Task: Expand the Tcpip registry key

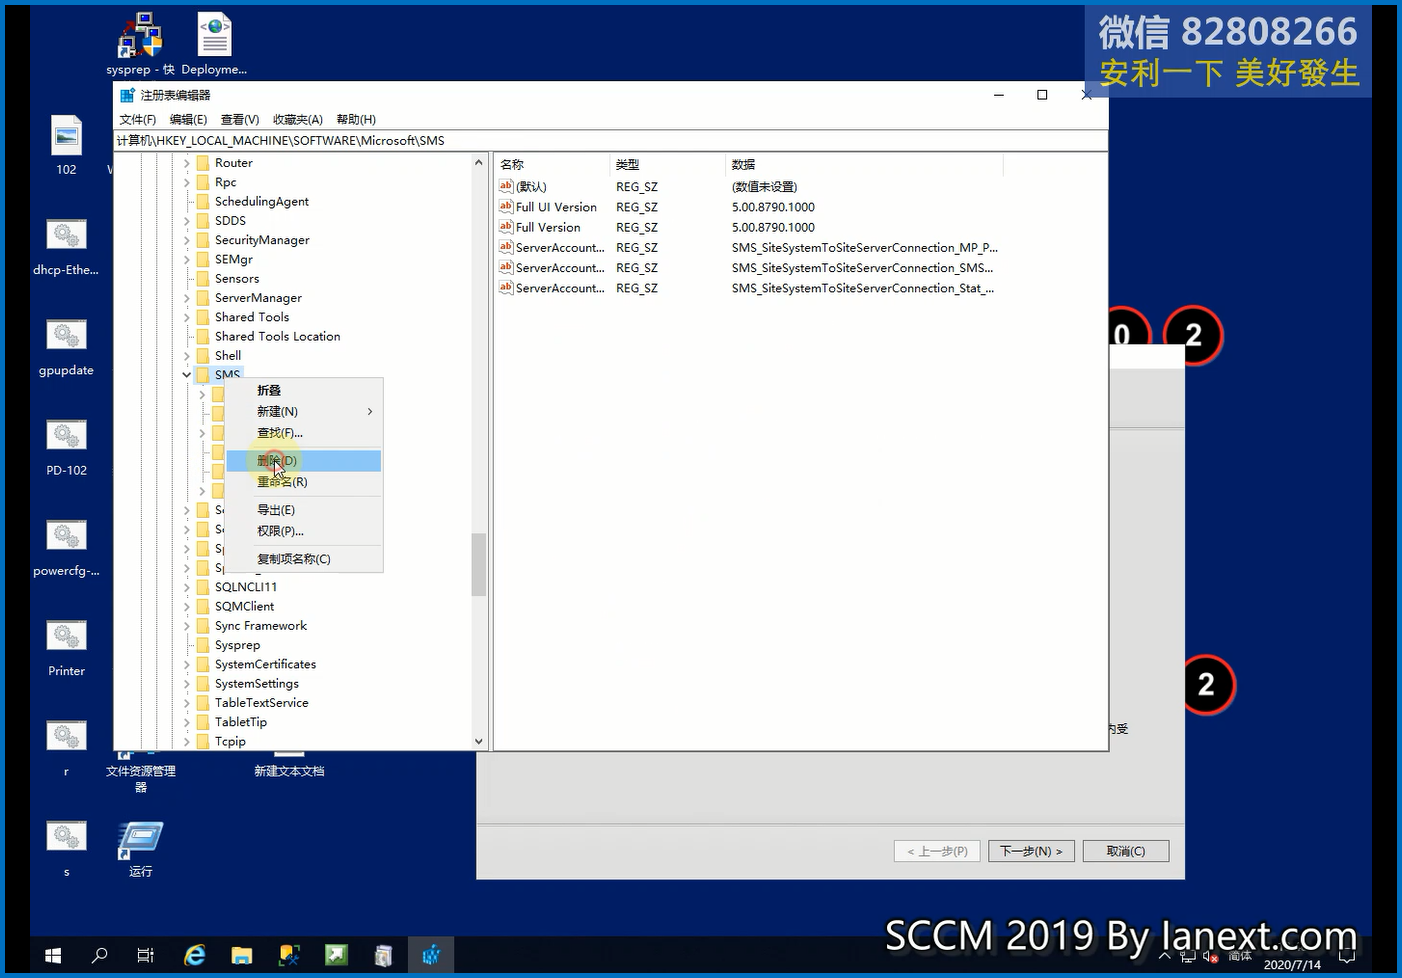Action: (x=187, y=741)
